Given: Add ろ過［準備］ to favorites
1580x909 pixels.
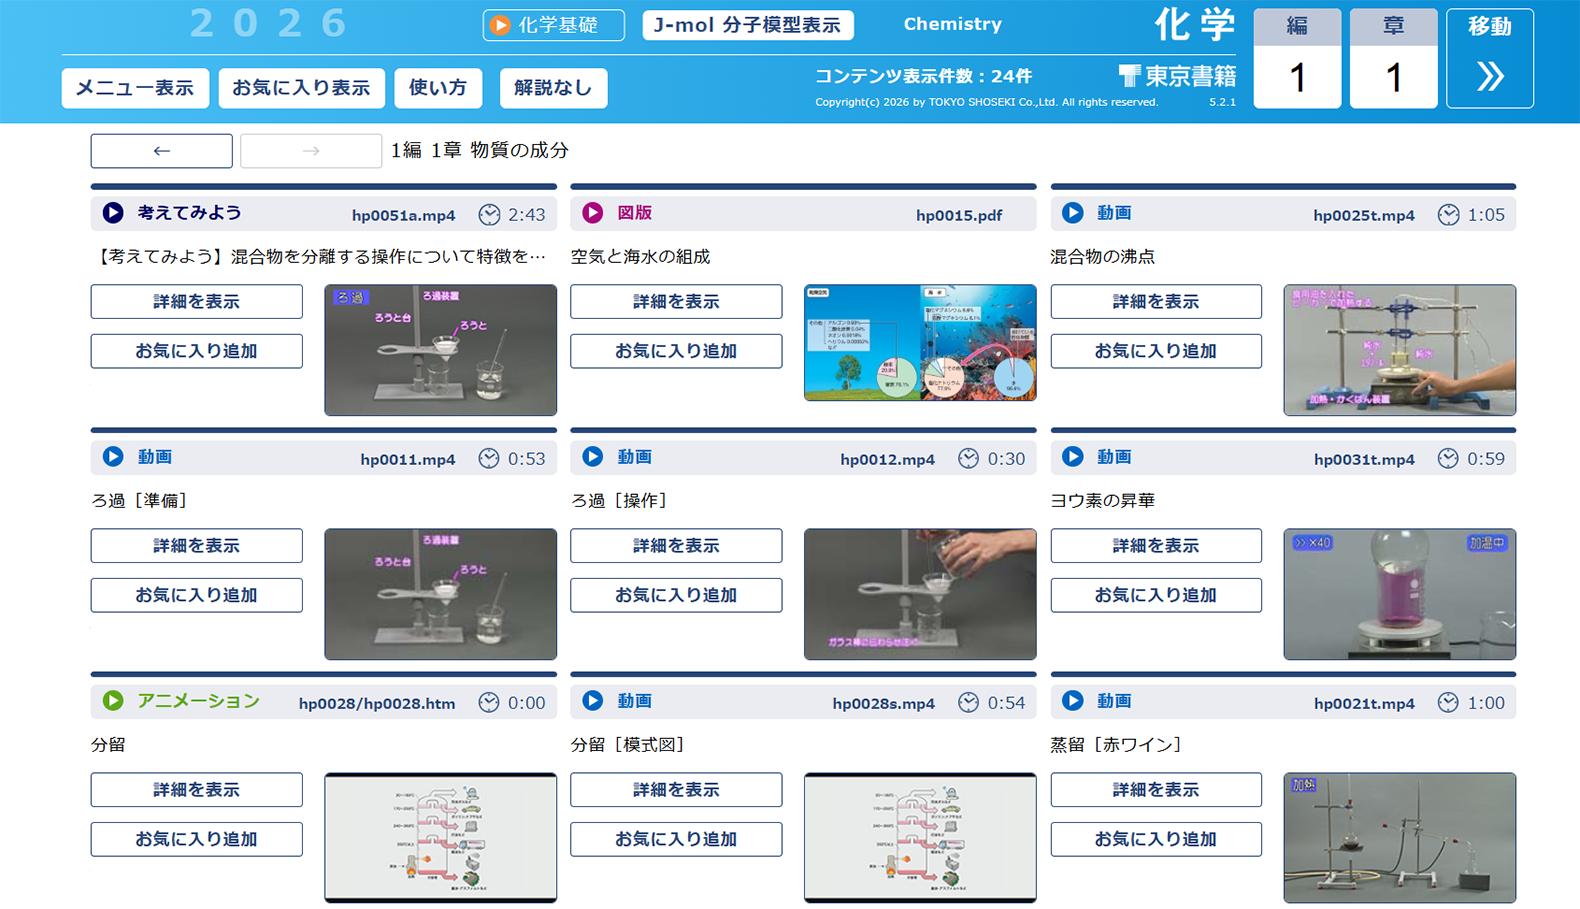Looking at the screenshot, I should coord(196,595).
